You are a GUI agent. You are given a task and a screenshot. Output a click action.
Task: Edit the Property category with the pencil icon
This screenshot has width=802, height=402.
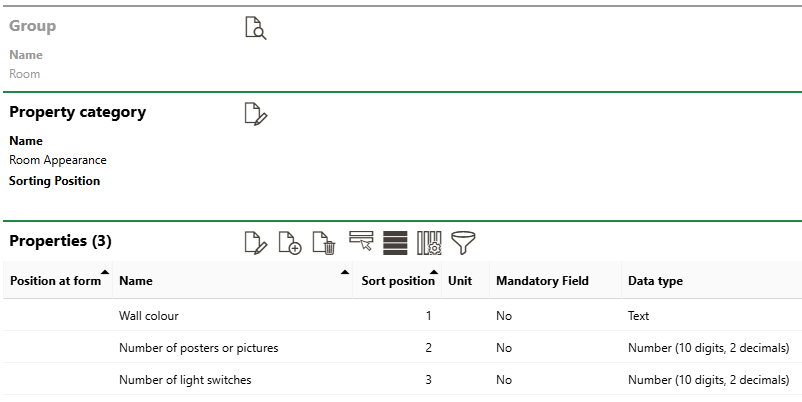pos(256,114)
